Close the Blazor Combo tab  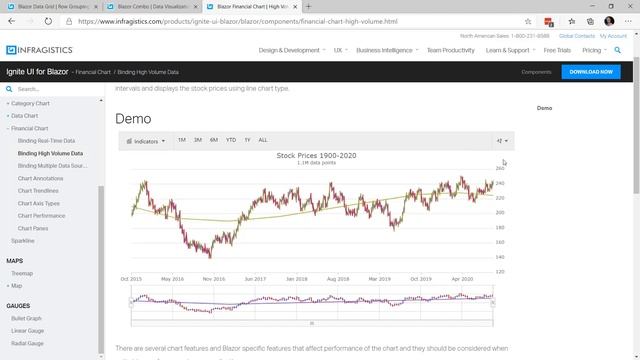coord(196,7)
